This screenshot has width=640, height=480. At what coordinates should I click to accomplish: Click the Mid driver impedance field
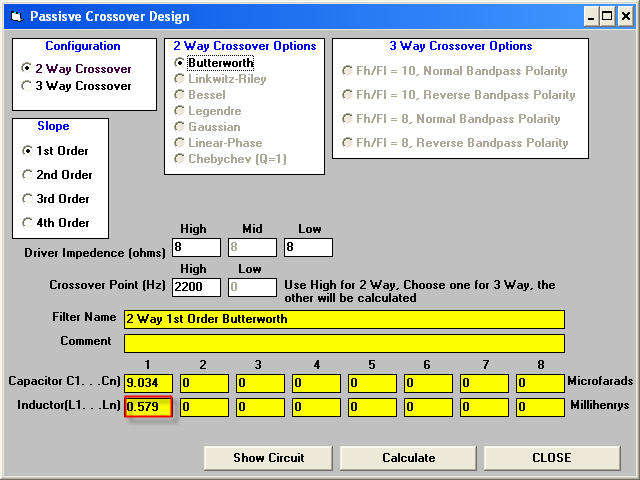252,247
